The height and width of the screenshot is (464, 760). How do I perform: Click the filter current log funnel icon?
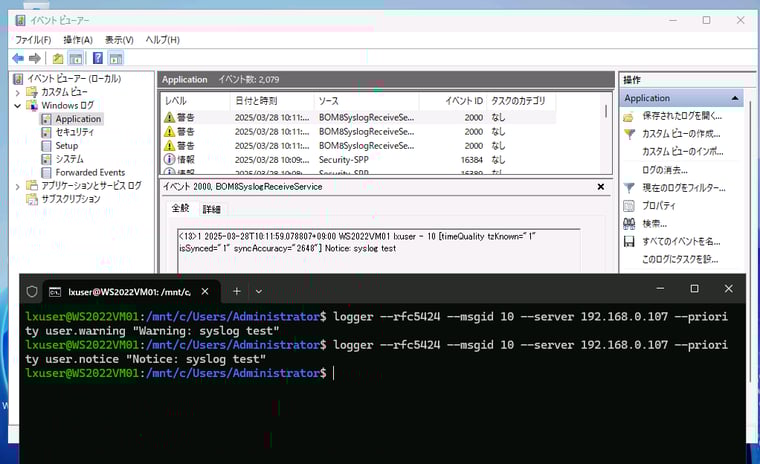(629, 188)
